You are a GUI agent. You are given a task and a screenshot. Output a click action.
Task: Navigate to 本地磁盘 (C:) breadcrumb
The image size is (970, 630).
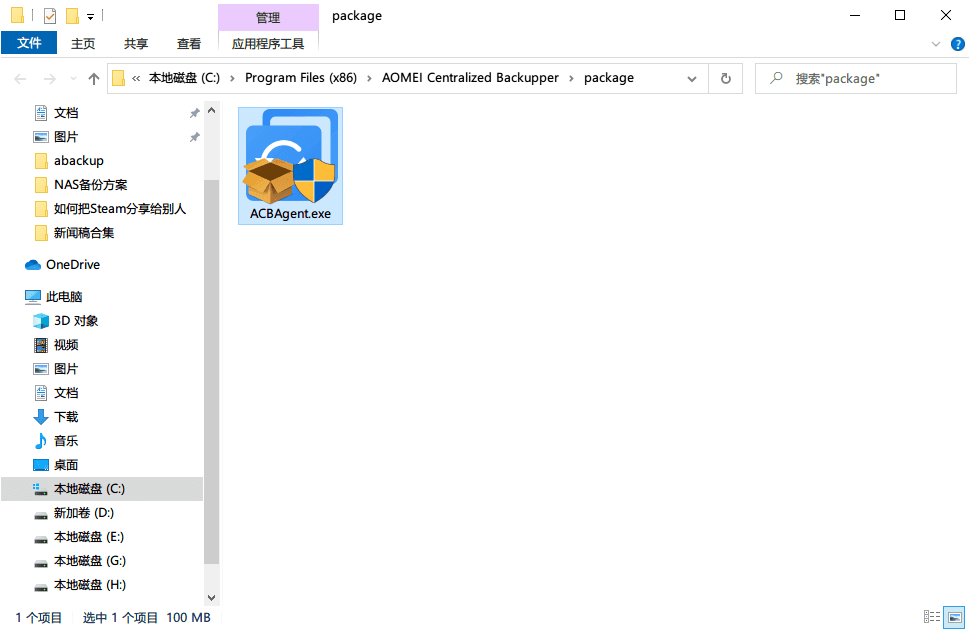[184, 78]
